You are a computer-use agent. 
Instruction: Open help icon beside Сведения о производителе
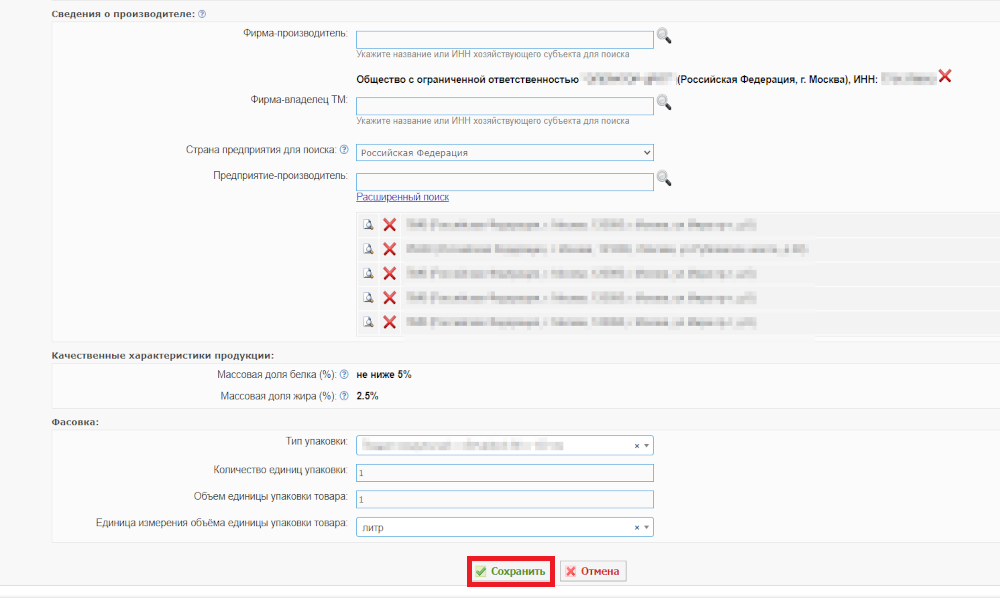click(x=202, y=14)
